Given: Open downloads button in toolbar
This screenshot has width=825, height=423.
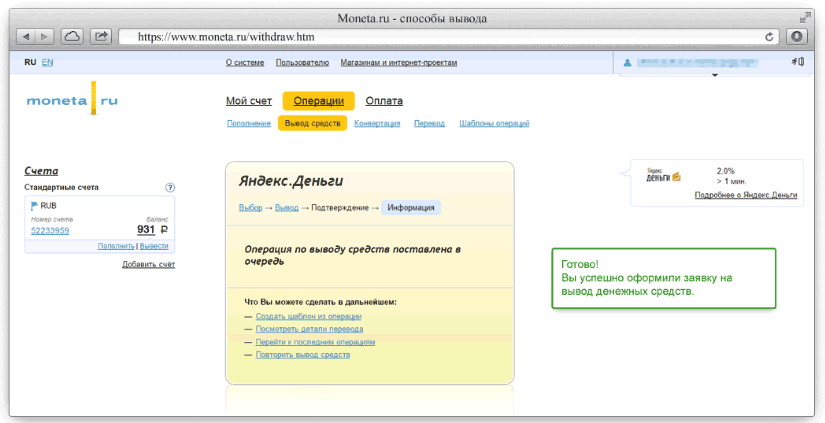Looking at the screenshot, I should (797, 36).
